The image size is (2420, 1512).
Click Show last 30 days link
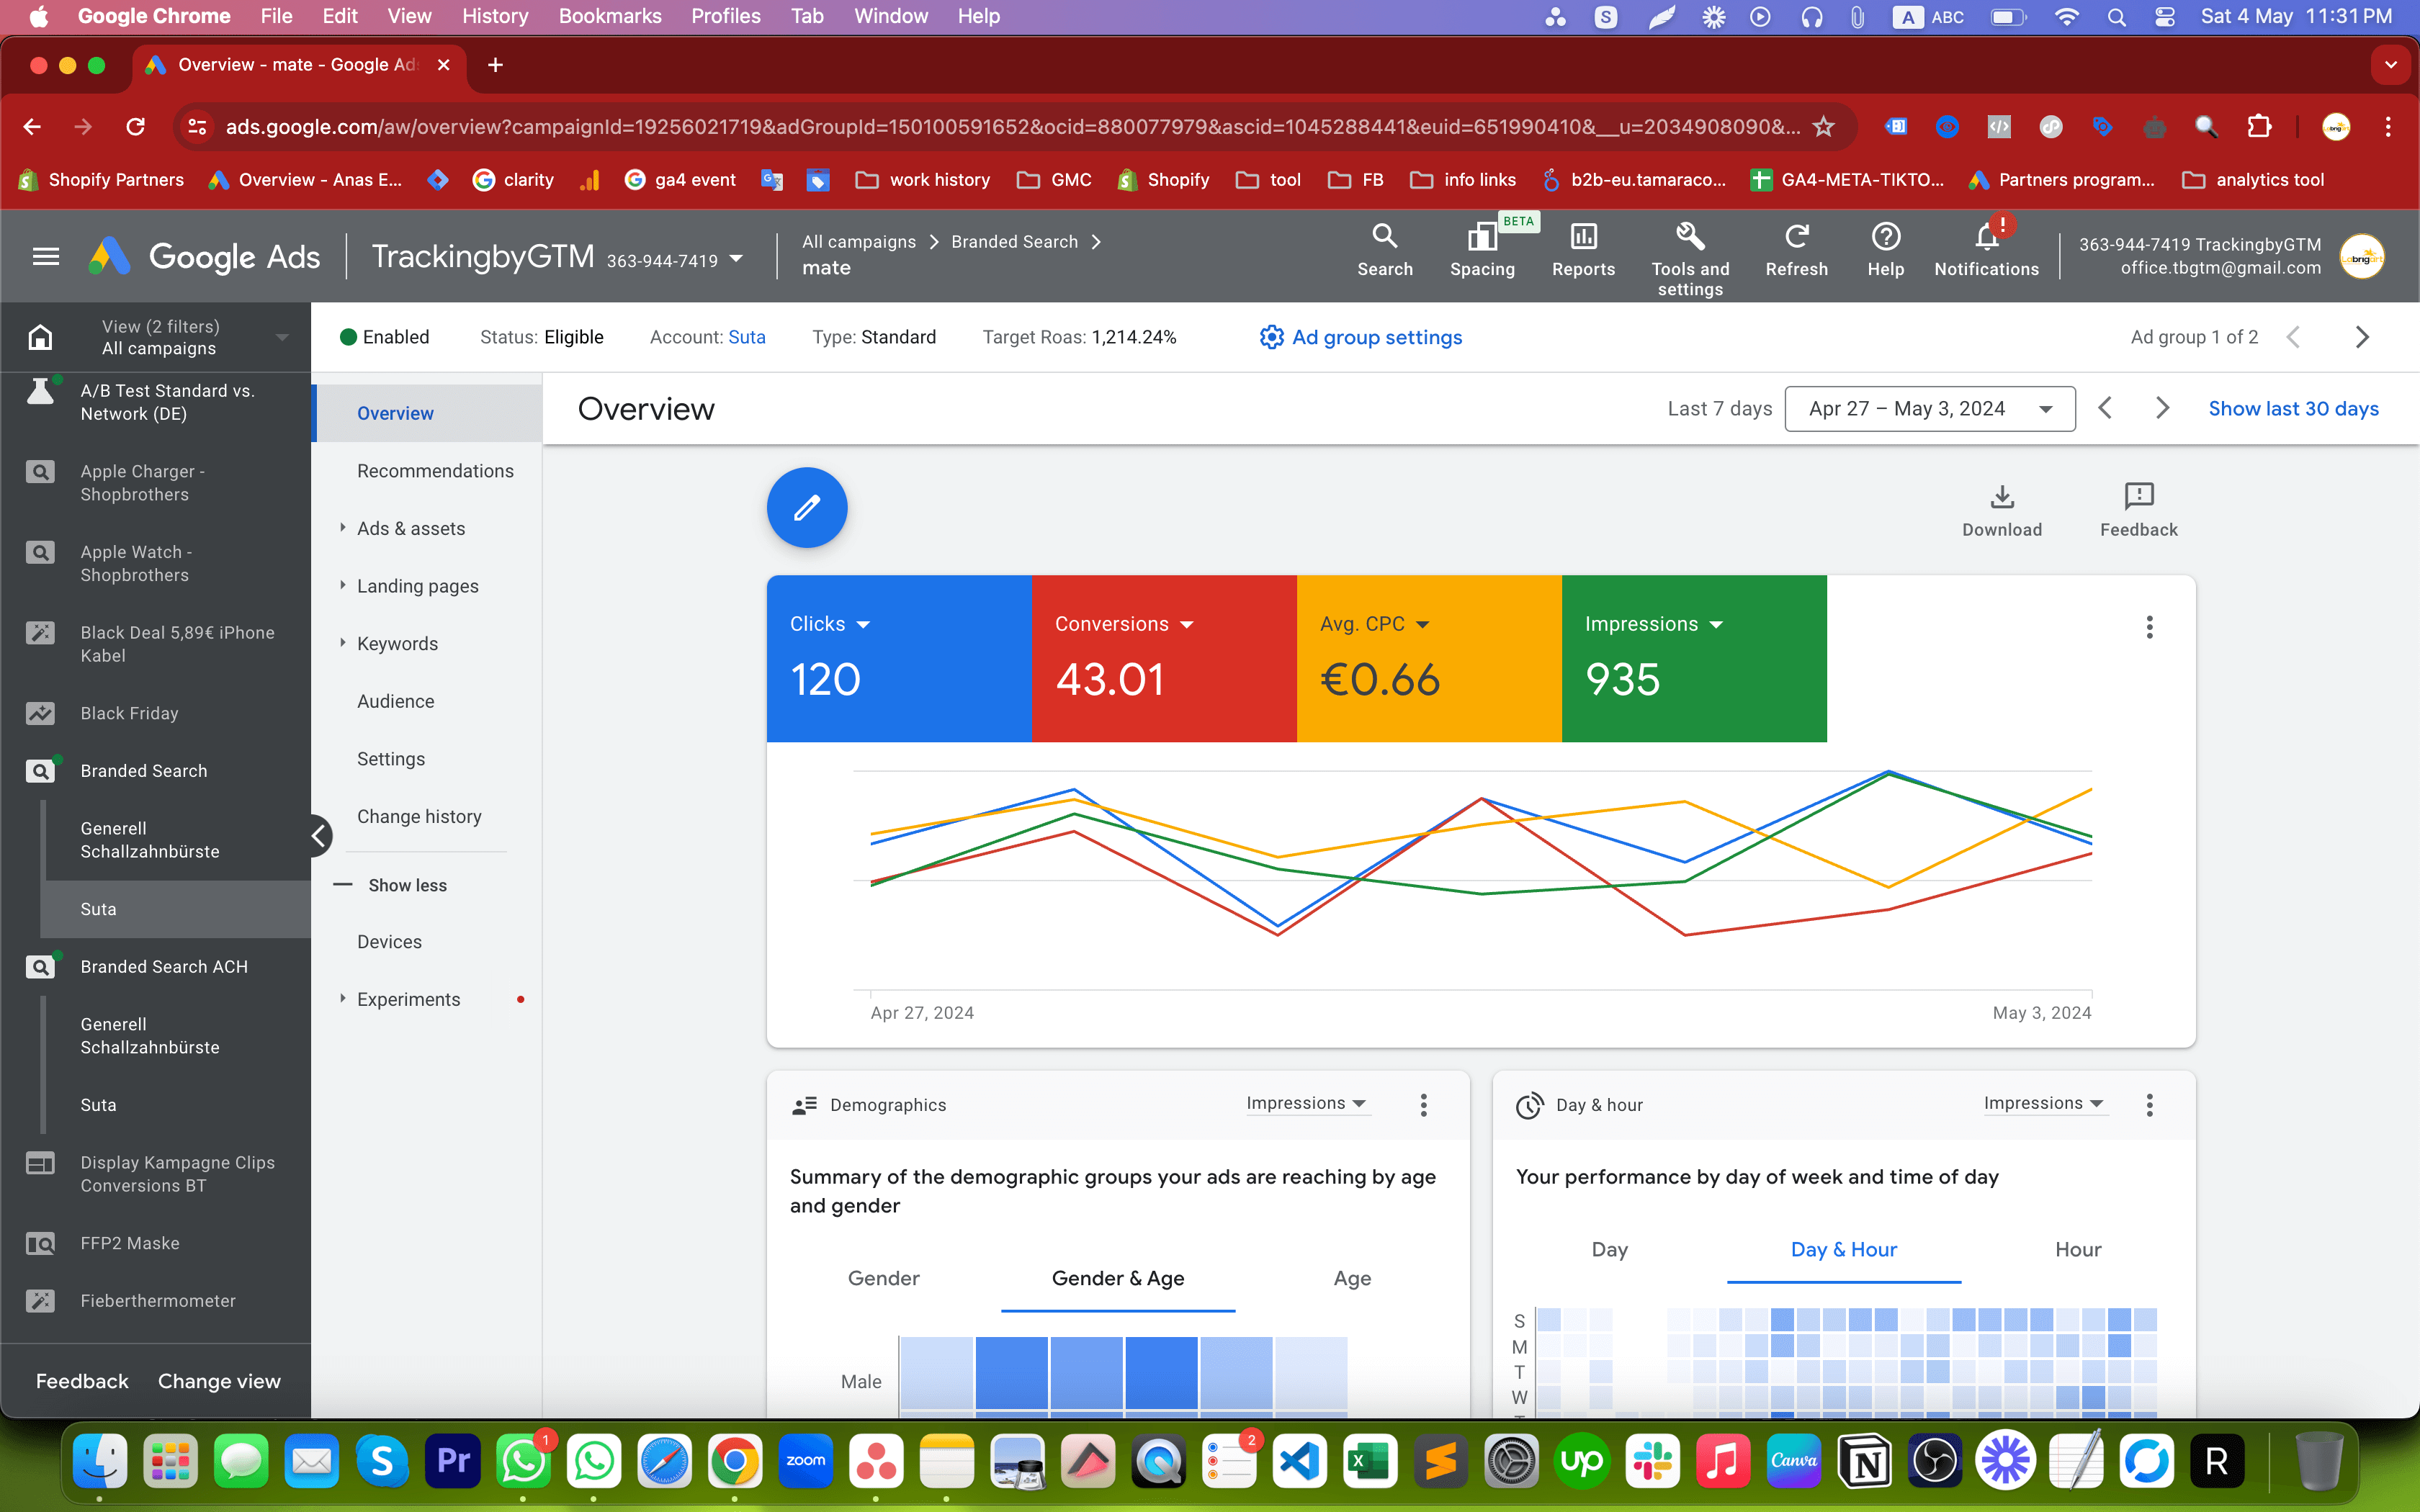(x=2295, y=408)
